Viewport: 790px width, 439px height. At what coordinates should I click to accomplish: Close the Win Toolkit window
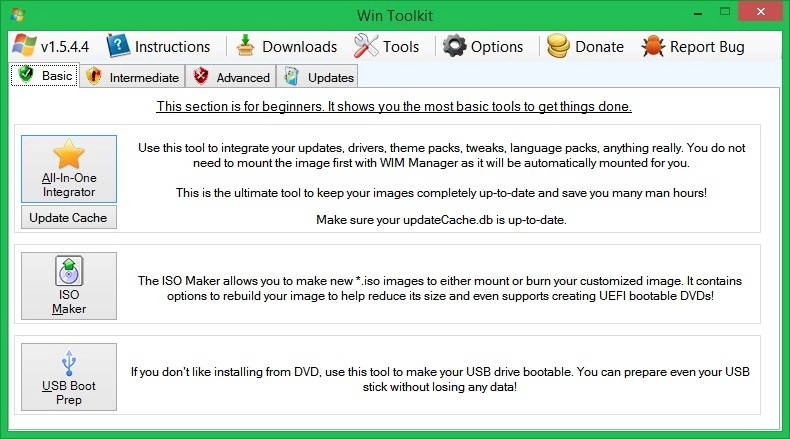coord(760,11)
